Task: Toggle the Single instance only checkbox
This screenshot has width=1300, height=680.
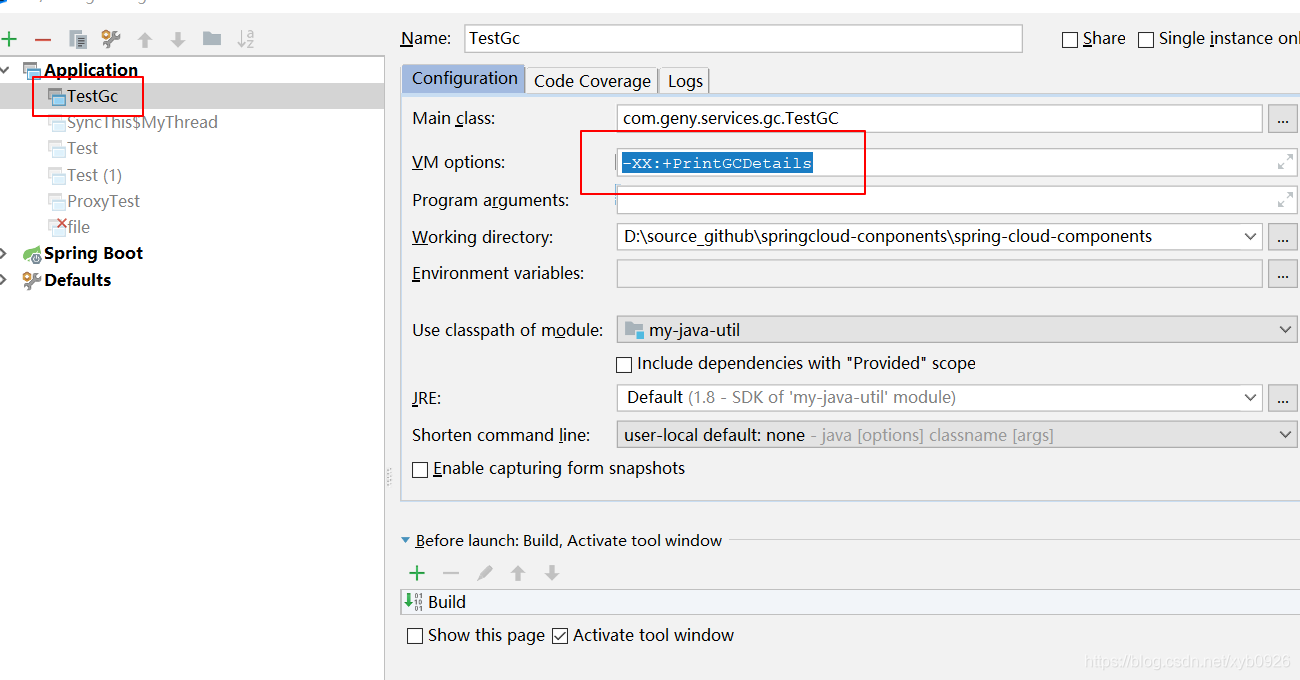Action: tap(1146, 39)
